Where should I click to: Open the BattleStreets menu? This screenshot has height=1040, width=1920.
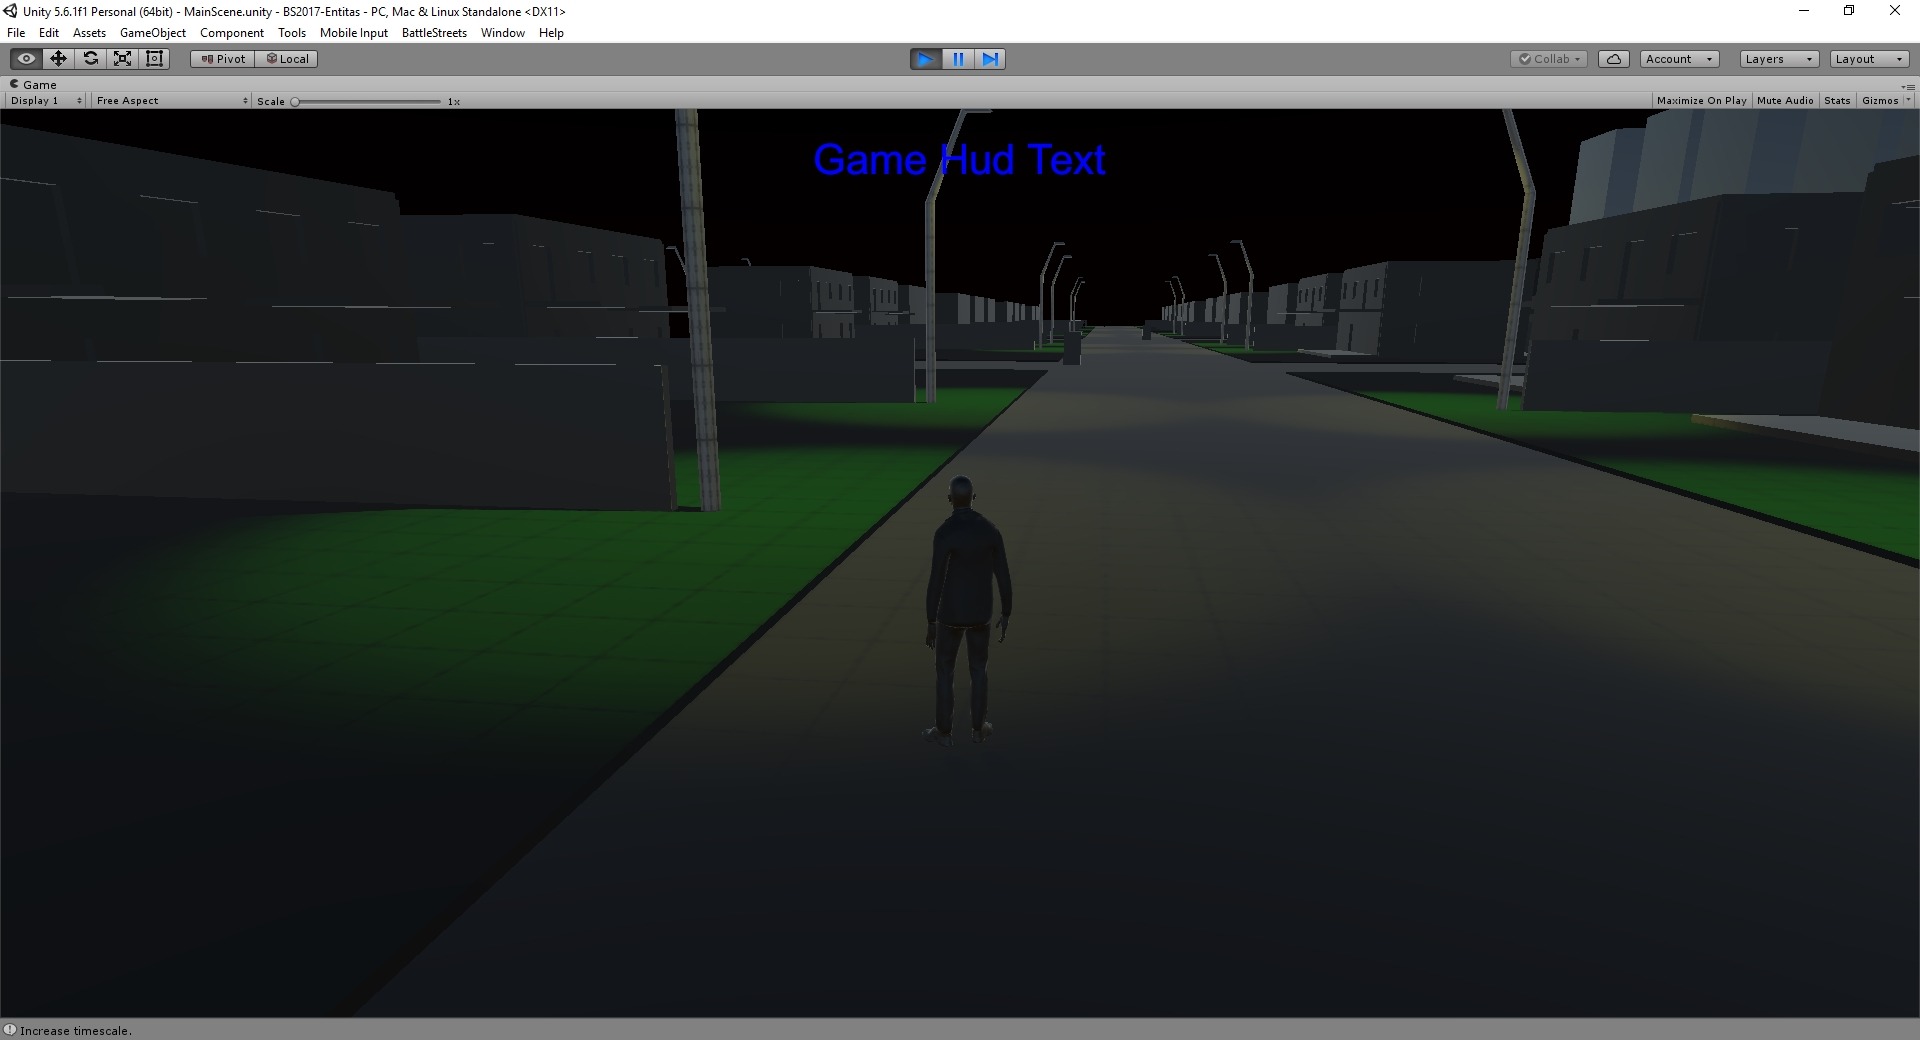coord(434,33)
